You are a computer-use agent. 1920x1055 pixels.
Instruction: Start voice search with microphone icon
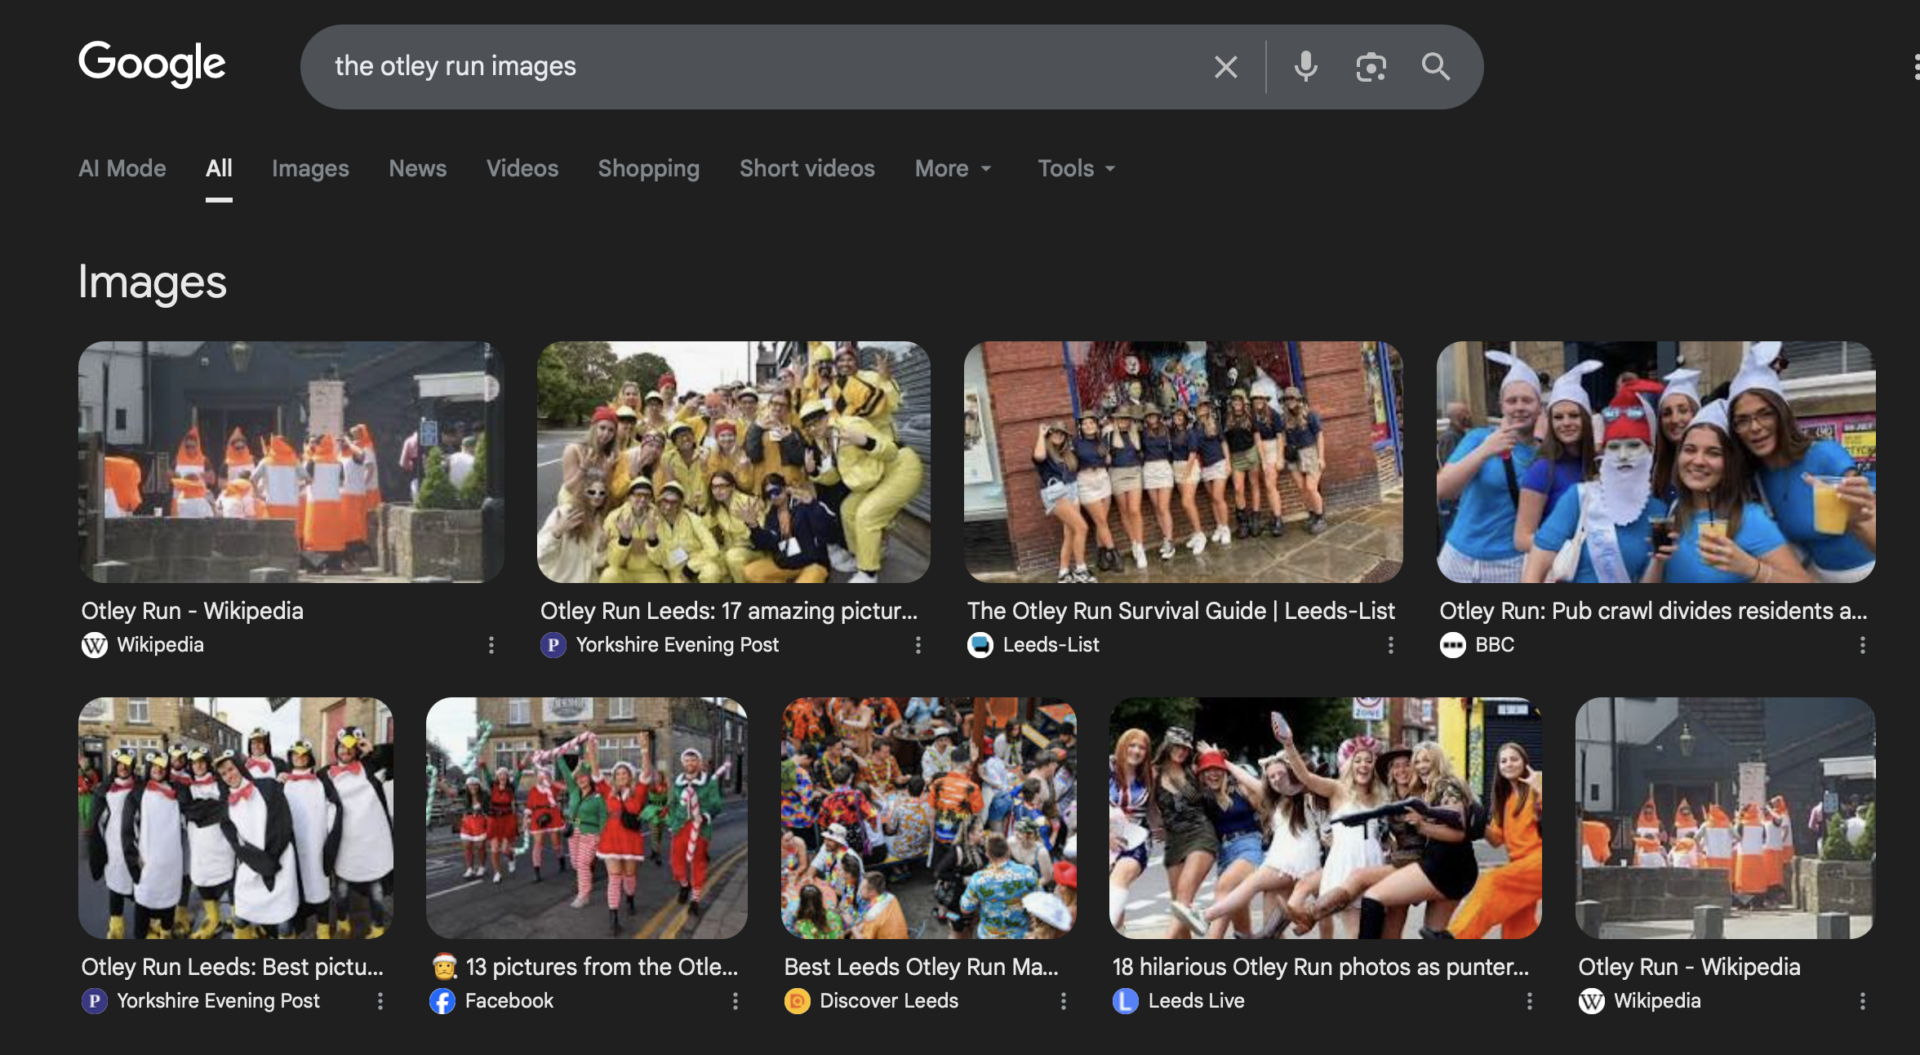(x=1305, y=67)
